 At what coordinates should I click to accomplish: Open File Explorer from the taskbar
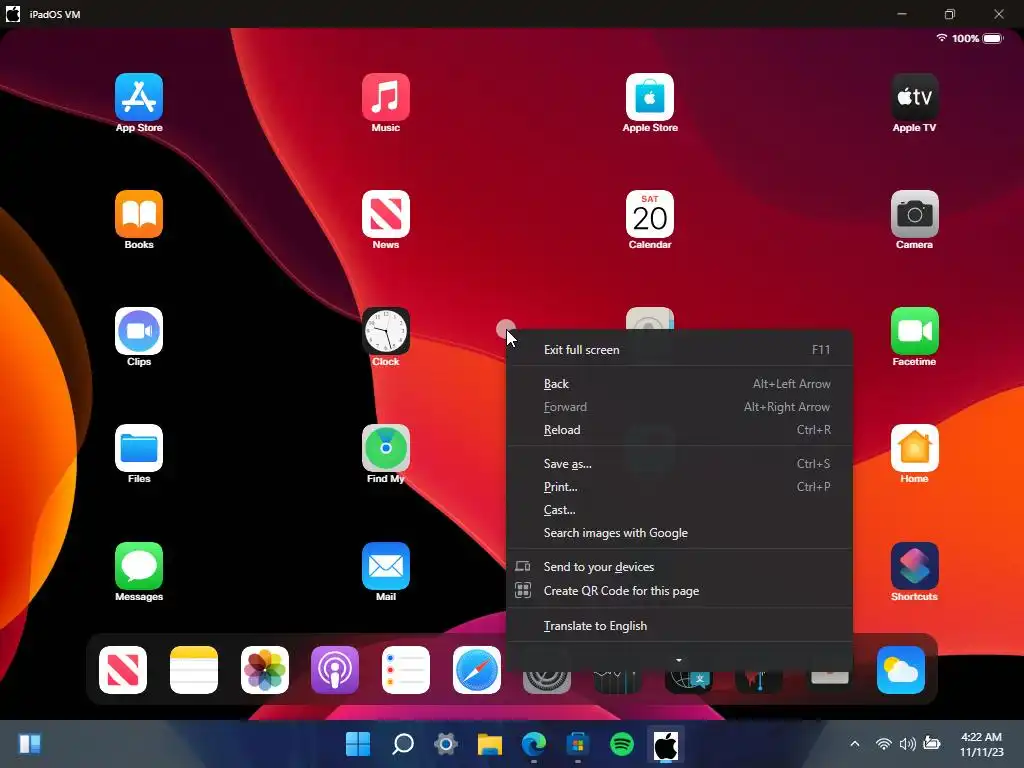(490, 744)
